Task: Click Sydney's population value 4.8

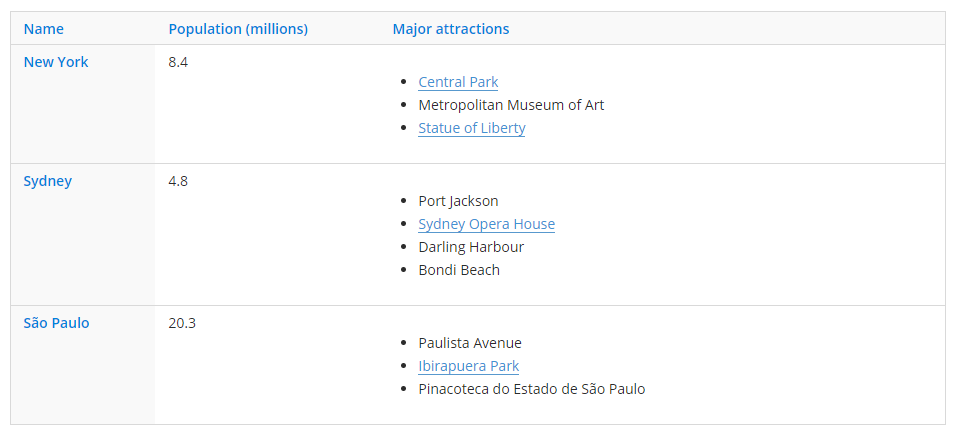Action: pyautogui.click(x=178, y=181)
